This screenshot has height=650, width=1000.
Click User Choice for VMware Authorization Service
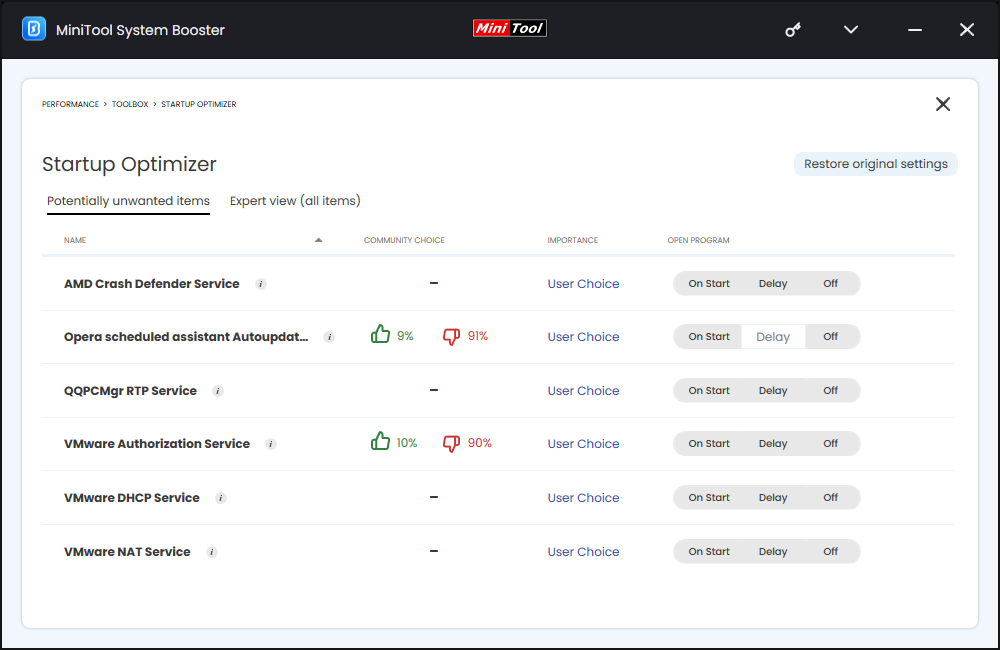point(583,444)
